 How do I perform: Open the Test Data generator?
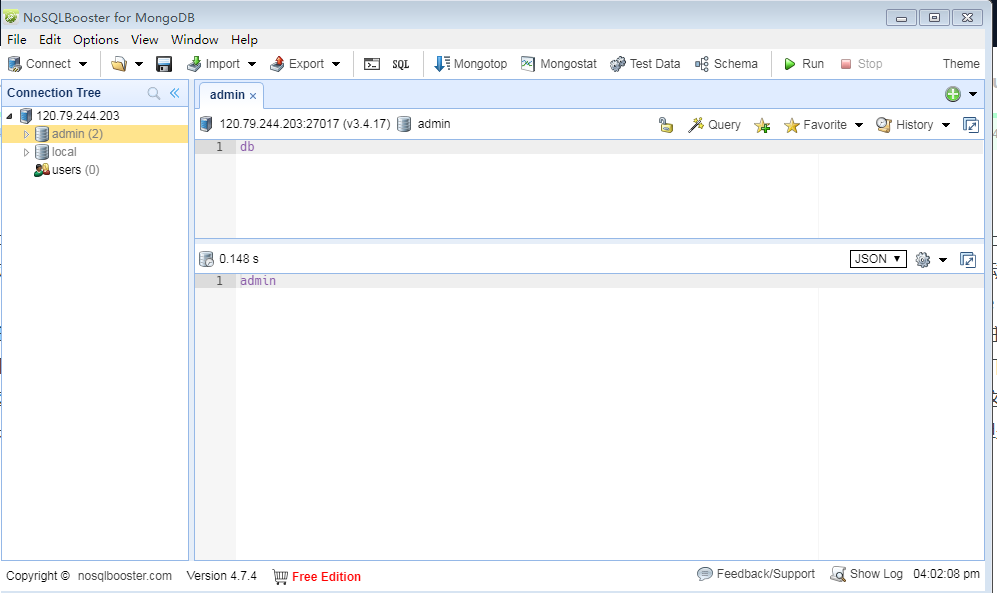pos(645,64)
